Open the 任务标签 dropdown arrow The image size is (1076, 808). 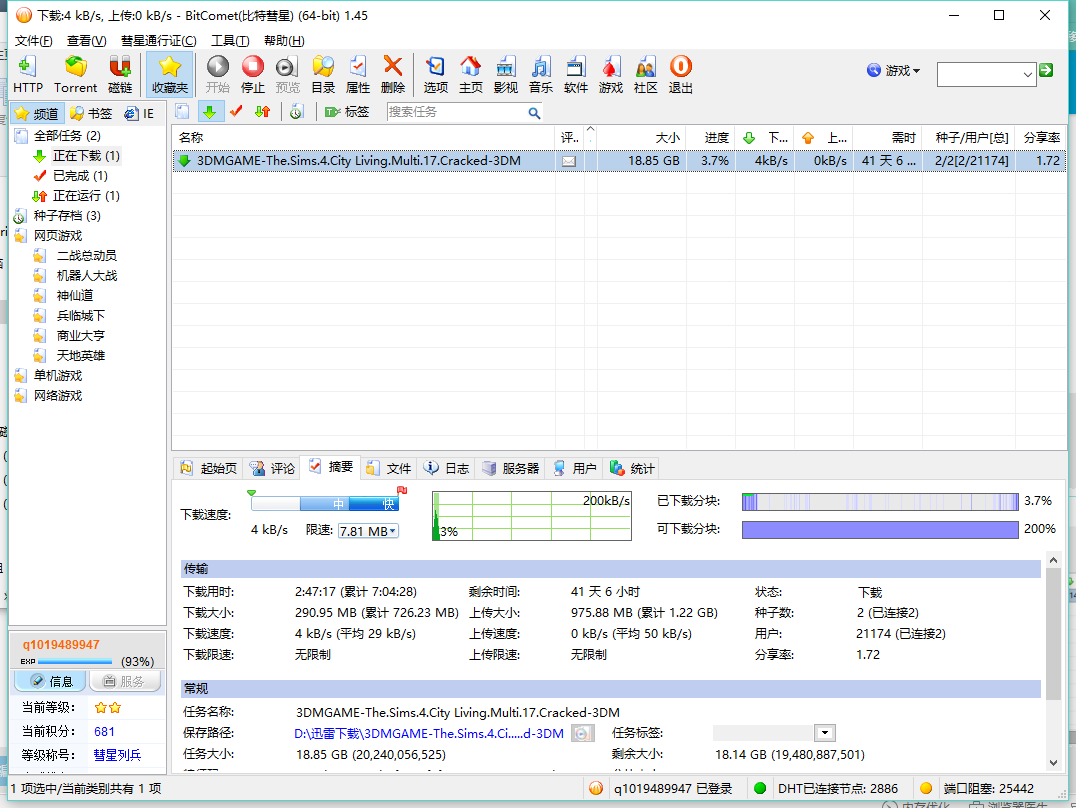pos(825,733)
